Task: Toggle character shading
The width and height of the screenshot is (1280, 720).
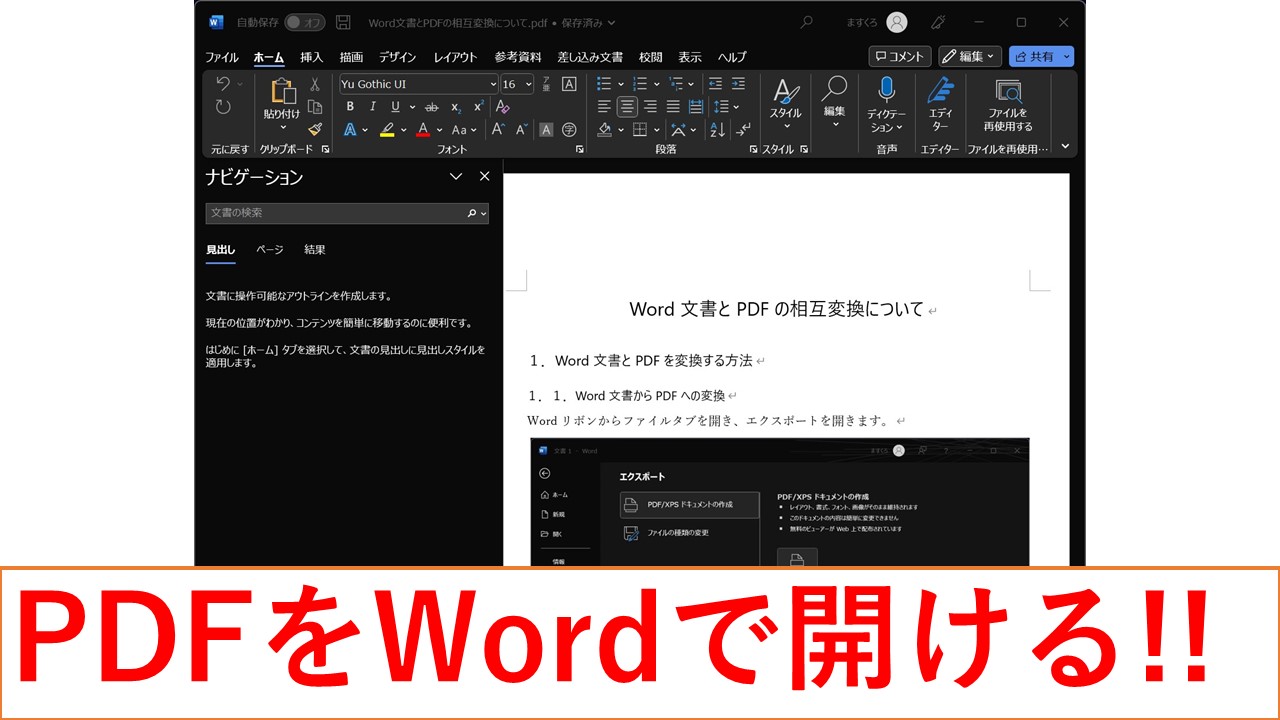Action: point(546,130)
